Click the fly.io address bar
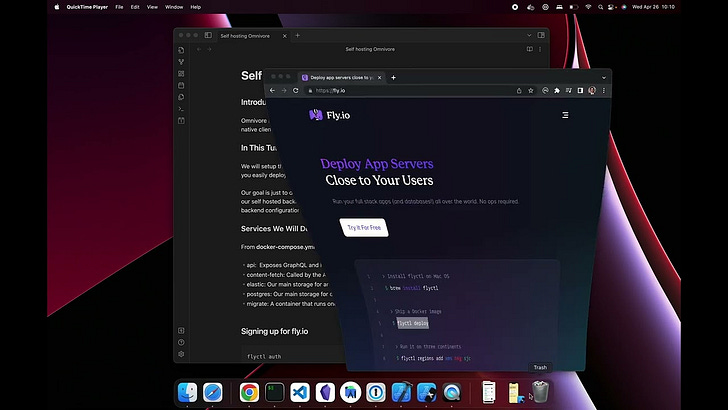Image resolution: width=728 pixels, height=410 pixels. click(x=420, y=91)
